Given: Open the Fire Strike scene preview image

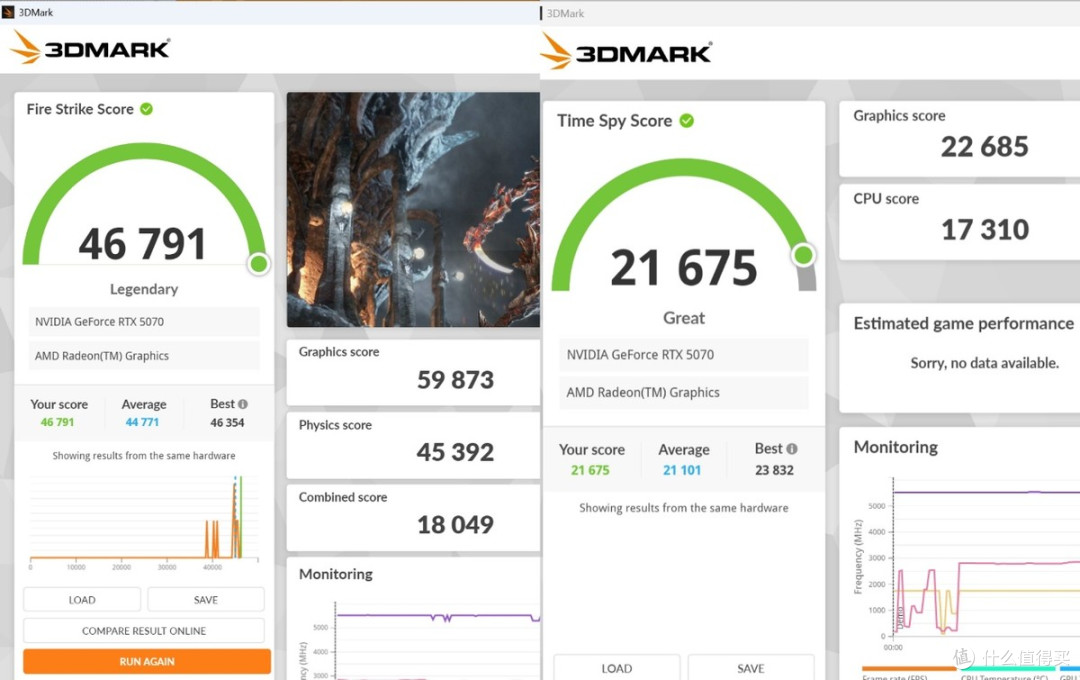Looking at the screenshot, I should pos(413,209).
